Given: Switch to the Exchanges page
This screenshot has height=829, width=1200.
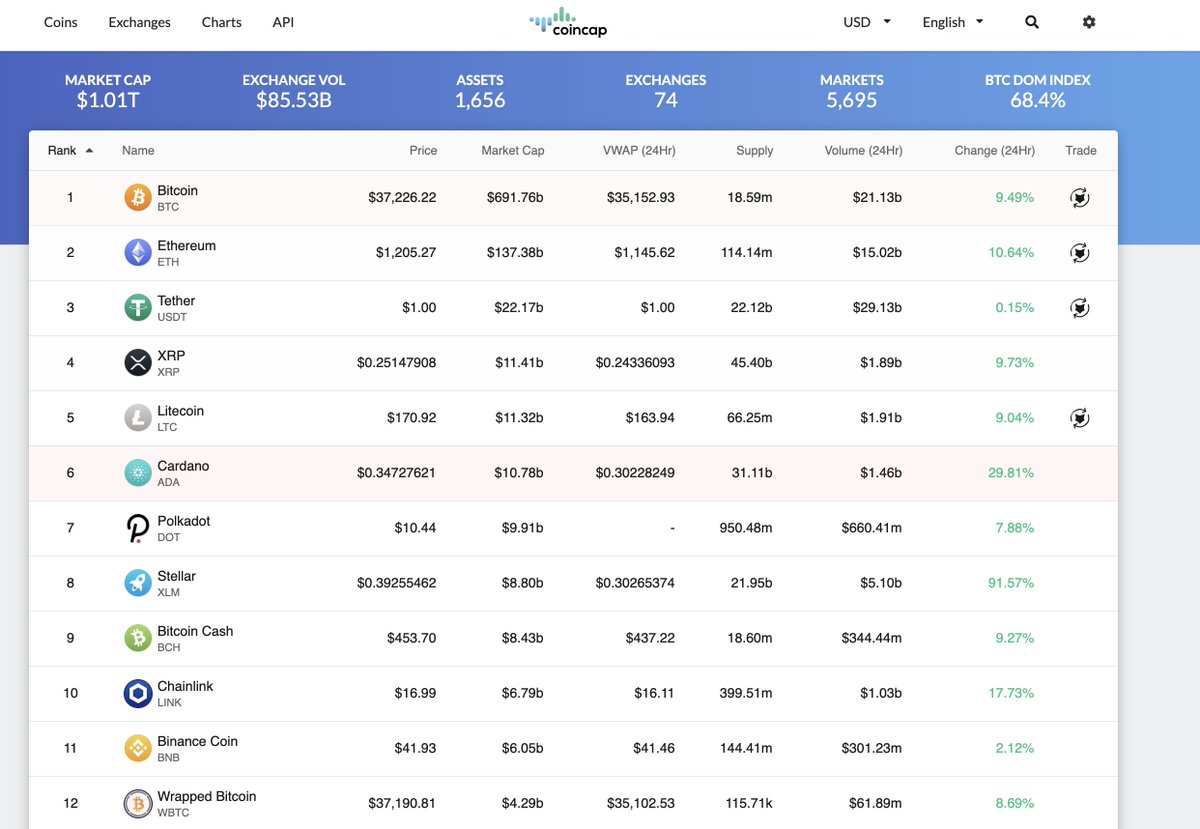Looking at the screenshot, I should pos(139,21).
